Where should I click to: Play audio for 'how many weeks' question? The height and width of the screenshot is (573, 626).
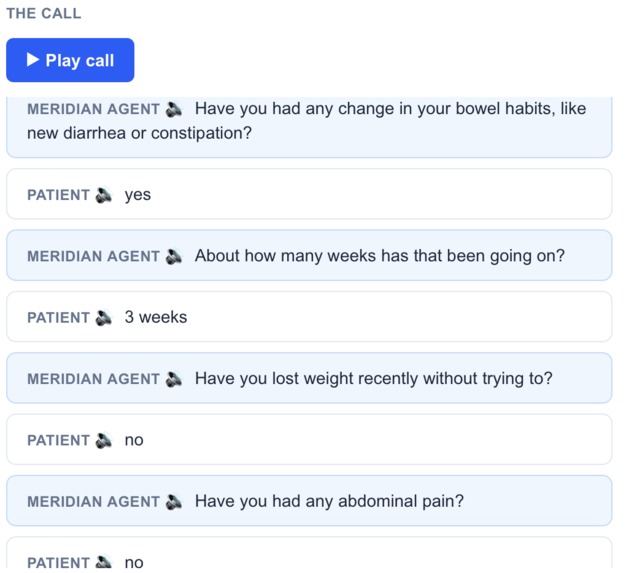click(174, 256)
